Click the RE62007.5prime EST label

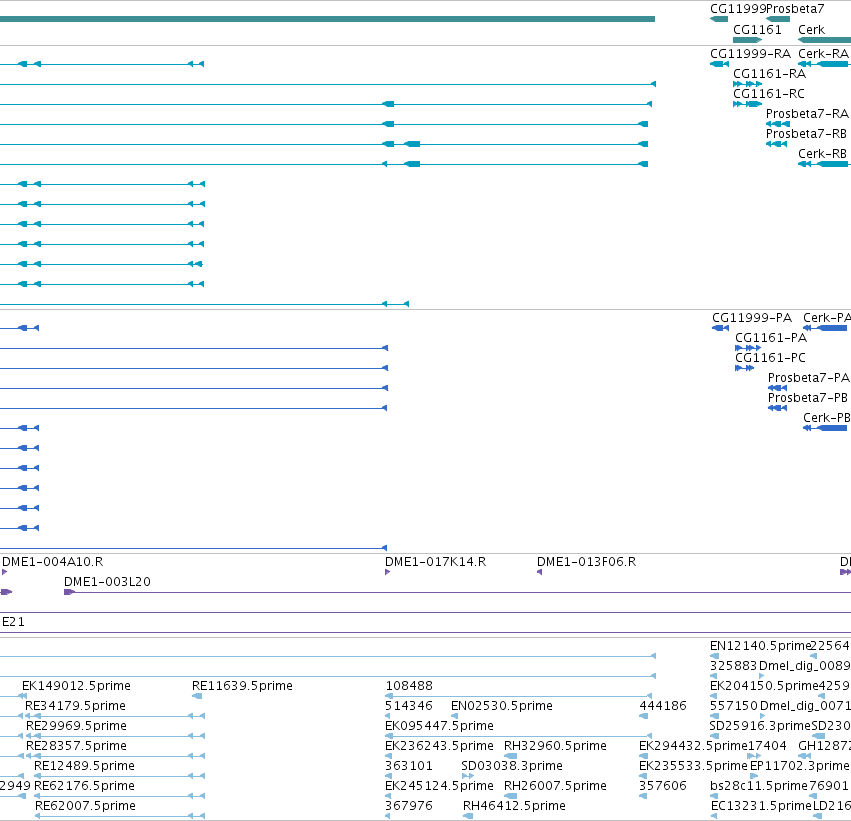click(x=86, y=806)
